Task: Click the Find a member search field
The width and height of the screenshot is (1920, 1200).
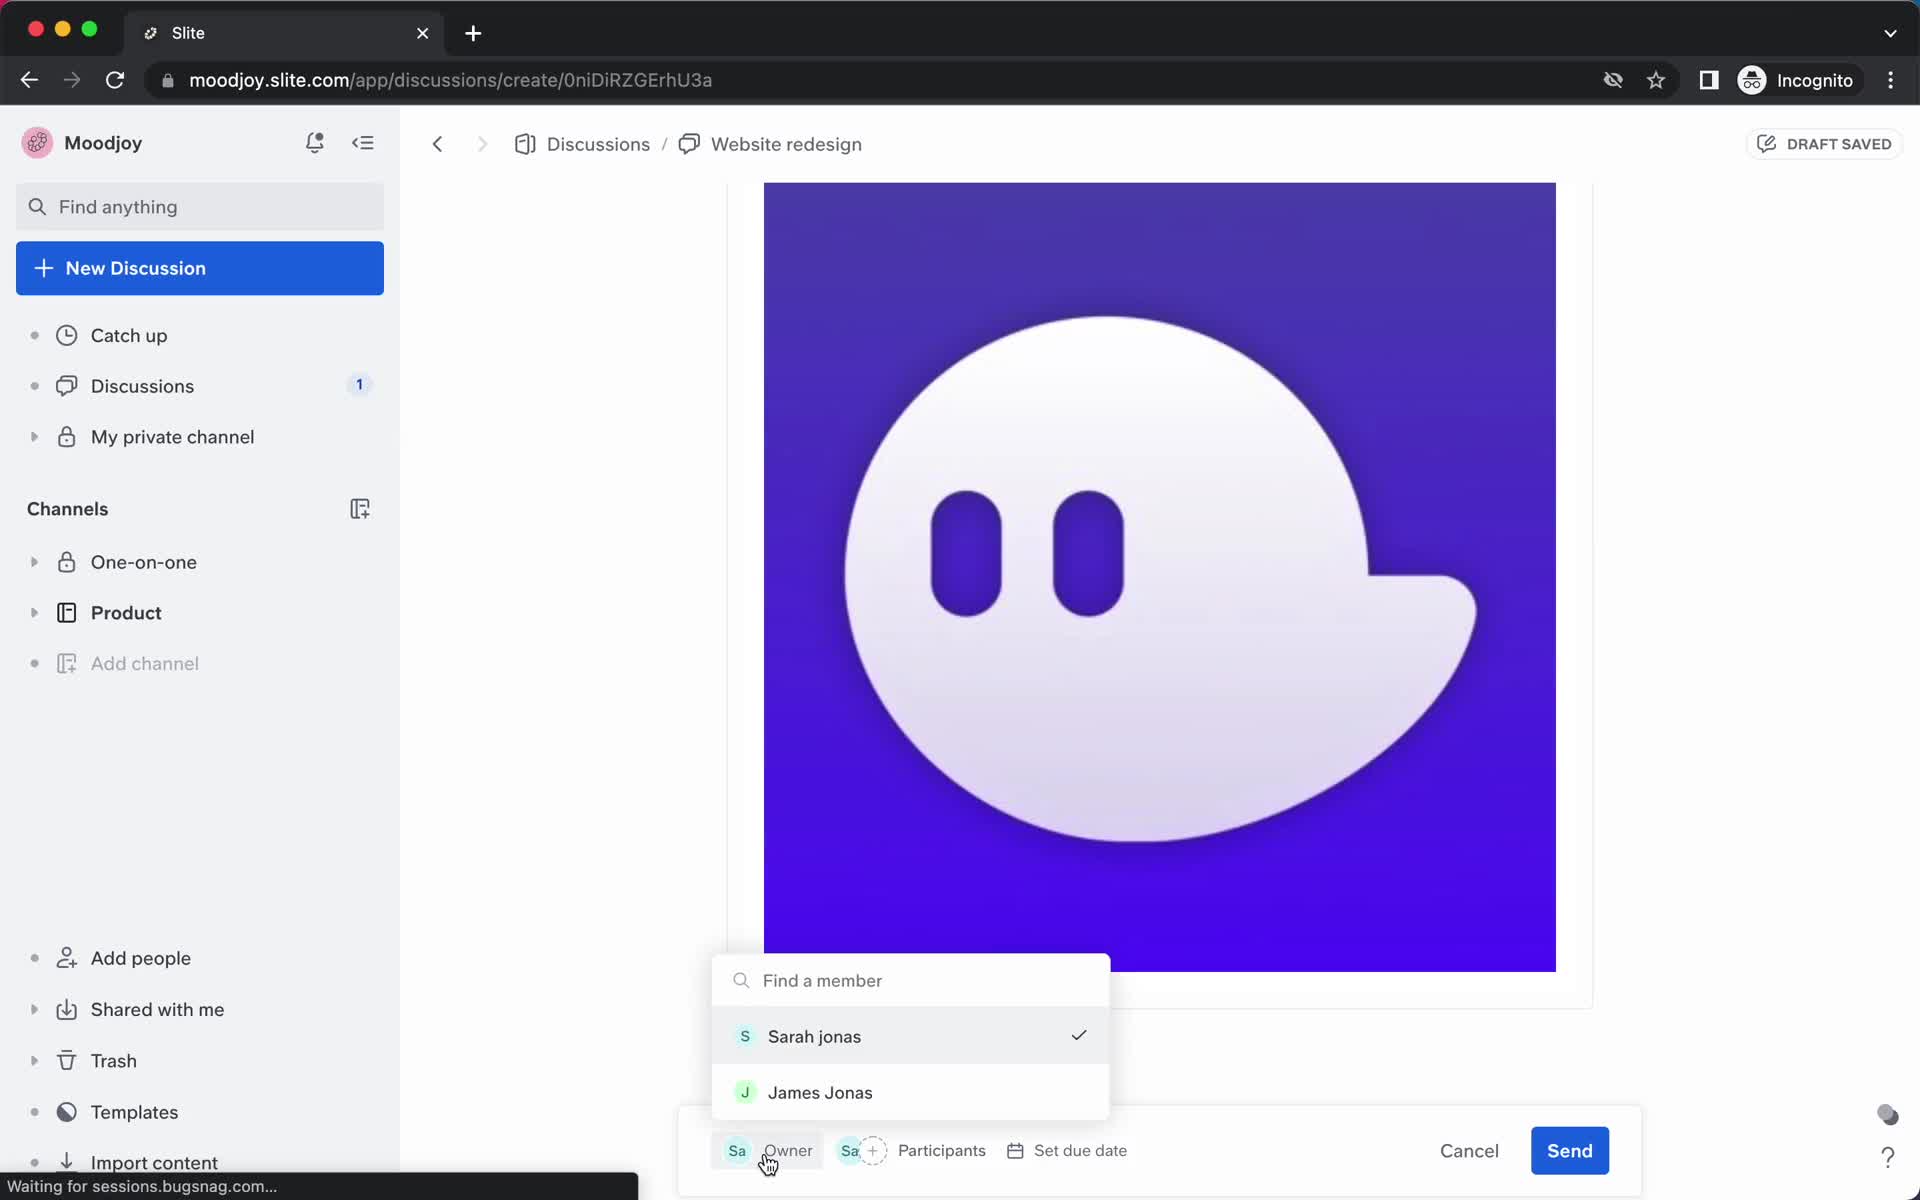Action: pos(910,981)
